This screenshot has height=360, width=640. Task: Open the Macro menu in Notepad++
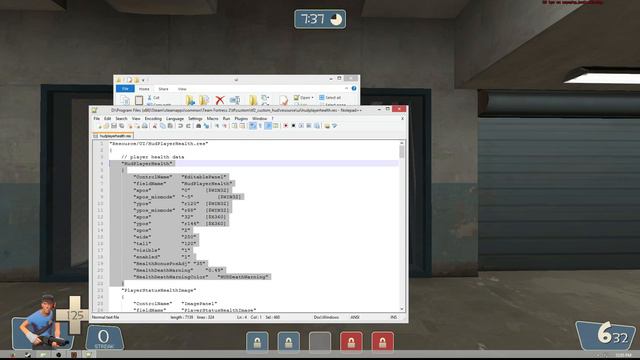[212, 118]
